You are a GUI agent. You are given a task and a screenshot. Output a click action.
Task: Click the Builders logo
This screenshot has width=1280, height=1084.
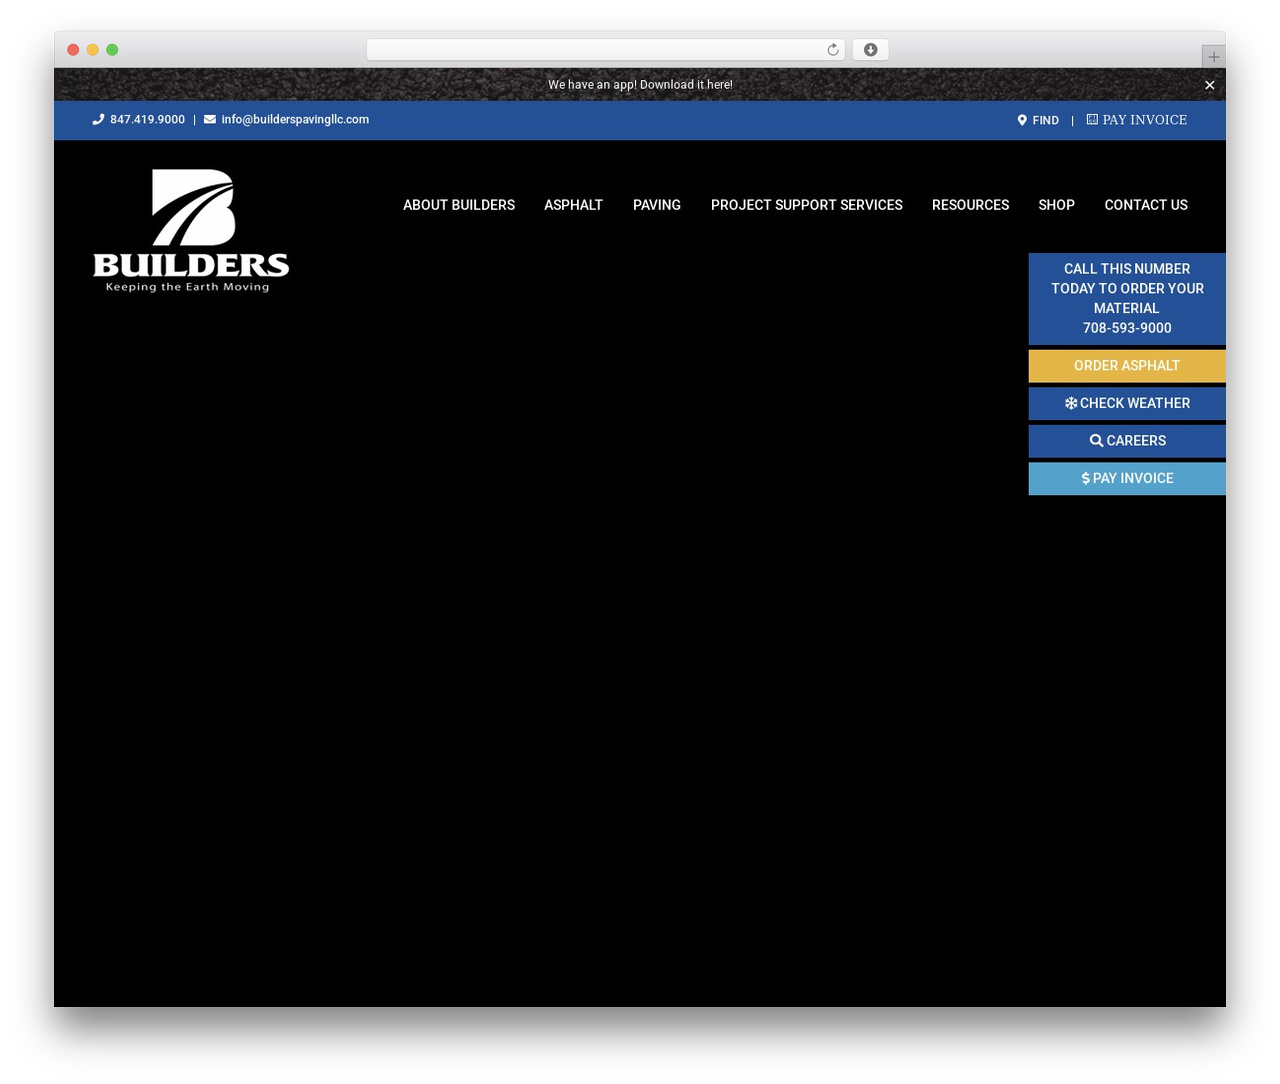click(191, 231)
